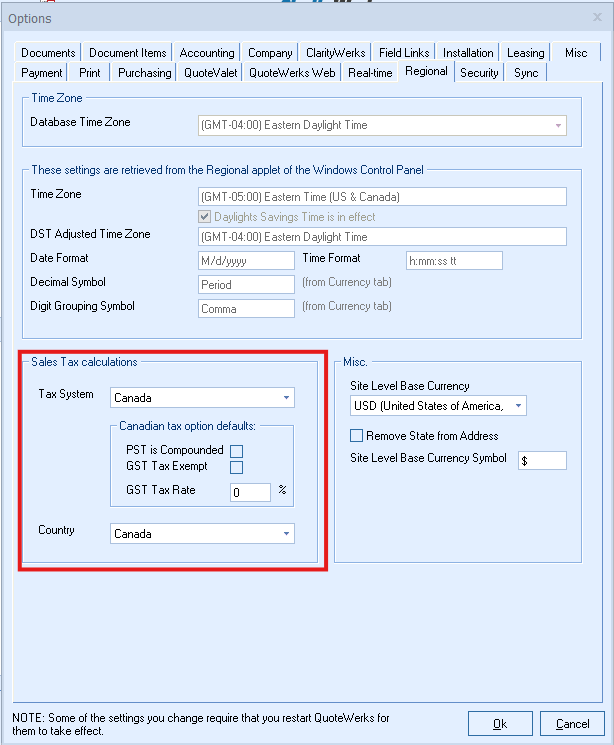Click the Site Level Base Currency Symbol field
614x745 pixels.
tap(542, 460)
